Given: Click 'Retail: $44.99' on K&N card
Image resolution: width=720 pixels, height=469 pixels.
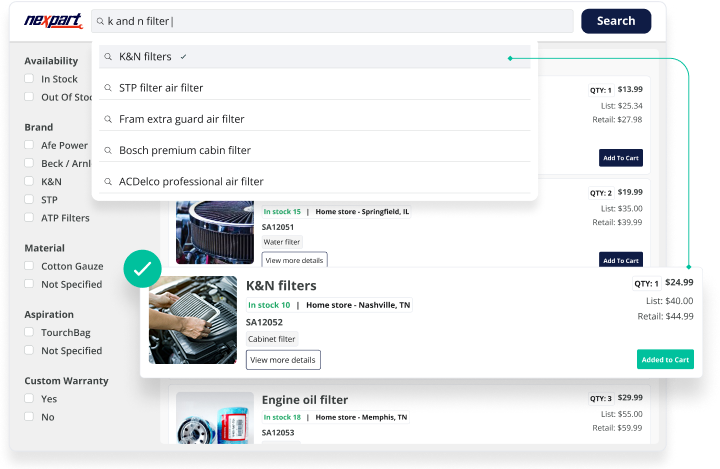Looking at the screenshot, I should (665, 316).
